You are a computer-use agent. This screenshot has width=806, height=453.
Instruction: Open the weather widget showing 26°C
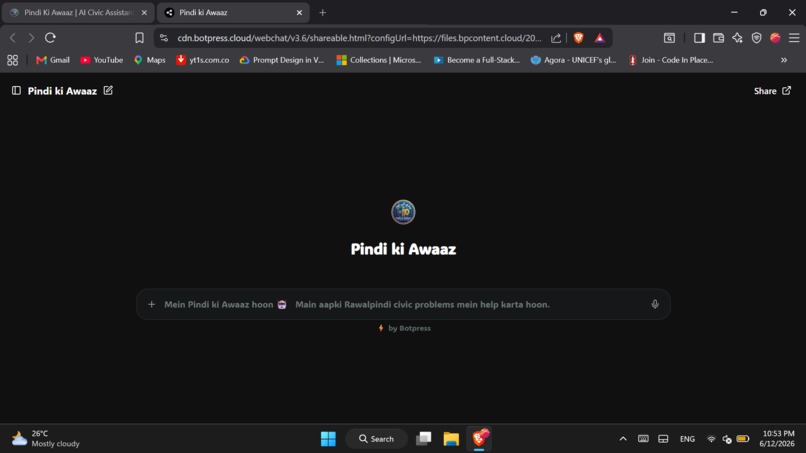click(46, 439)
